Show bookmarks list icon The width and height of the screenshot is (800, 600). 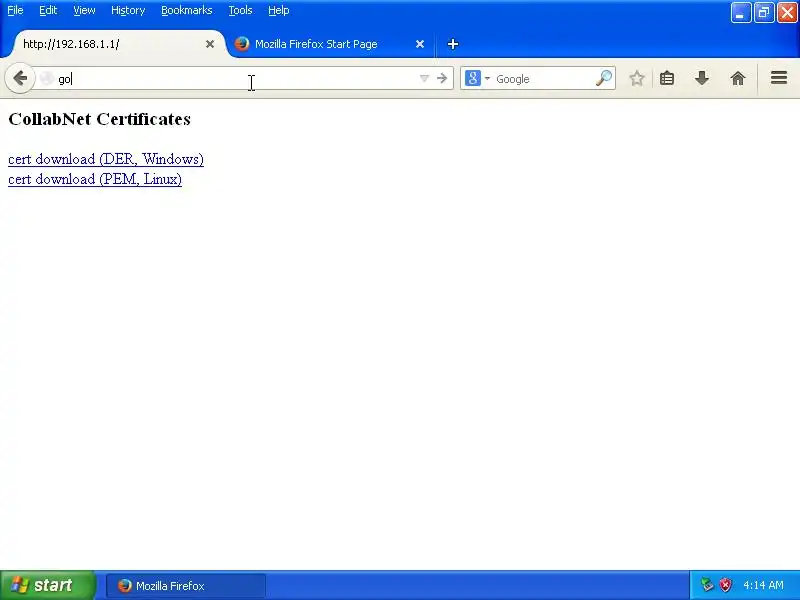(667, 78)
